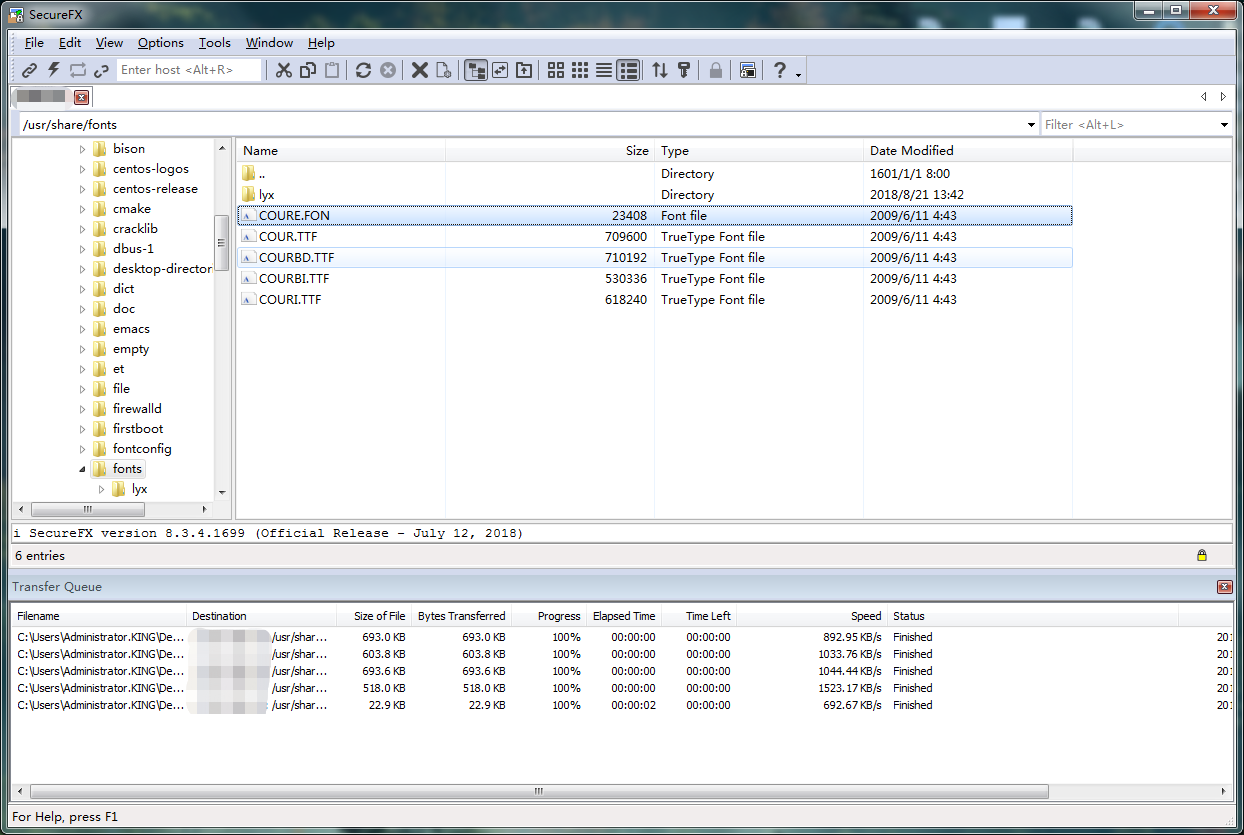Select the COURE.FON file
The image size is (1244, 835).
(x=294, y=215)
